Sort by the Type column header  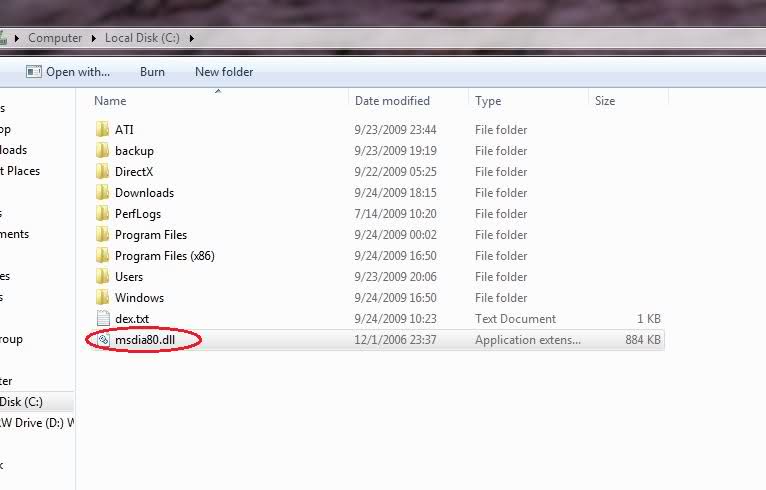[x=488, y=101]
